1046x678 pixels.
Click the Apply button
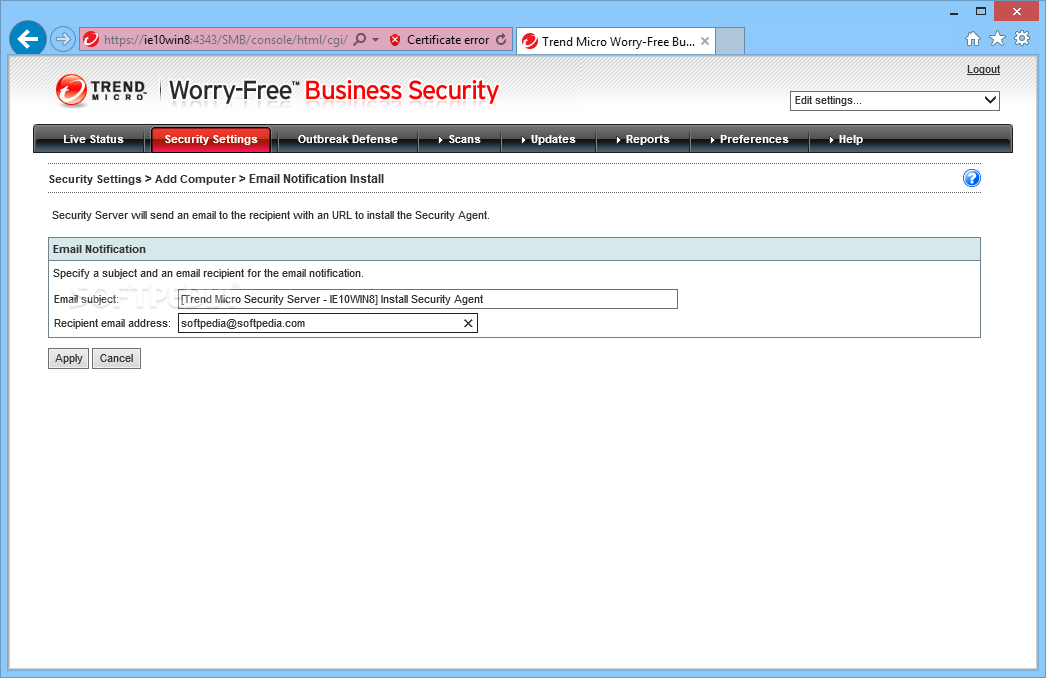point(69,358)
